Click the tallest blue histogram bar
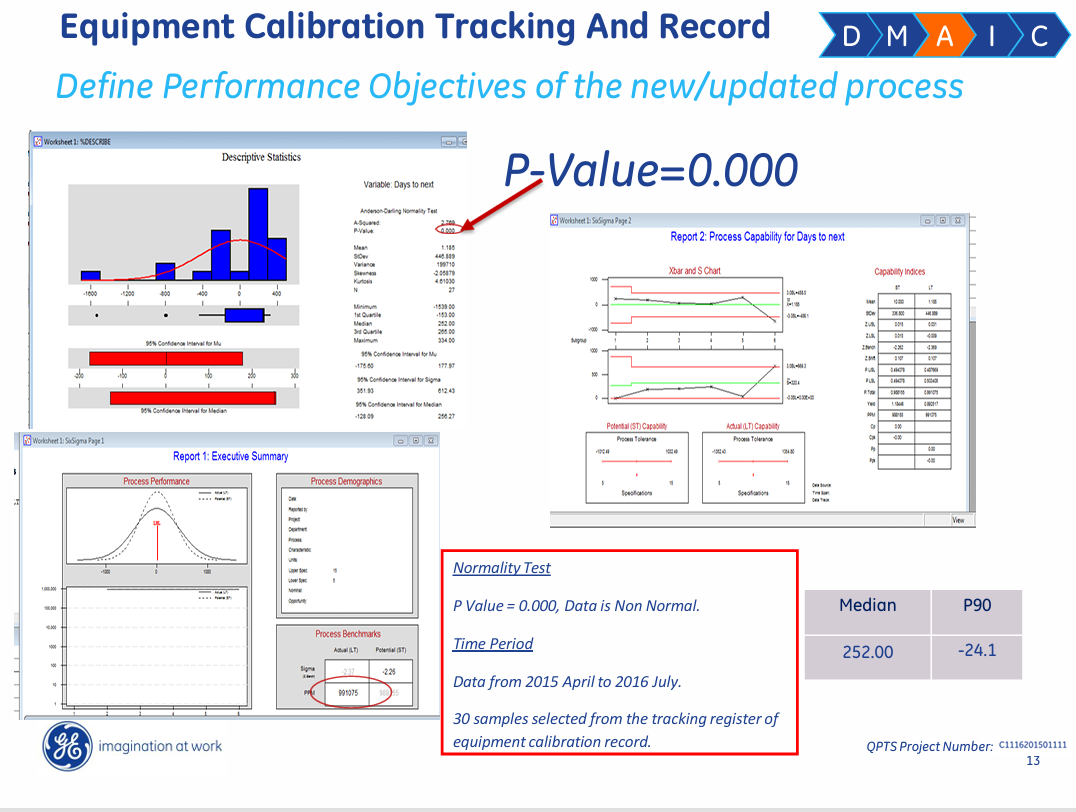The image size is (1076, 812). (x=258, y=234)
